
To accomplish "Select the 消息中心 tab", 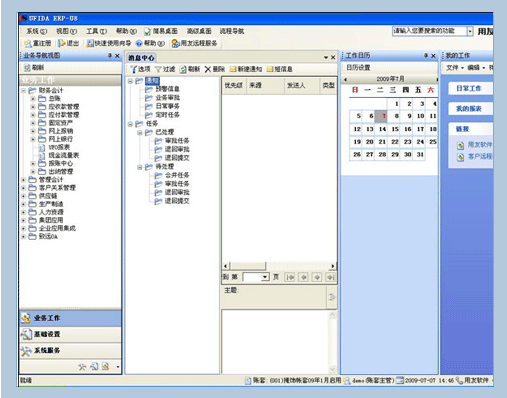I will 141,58.
